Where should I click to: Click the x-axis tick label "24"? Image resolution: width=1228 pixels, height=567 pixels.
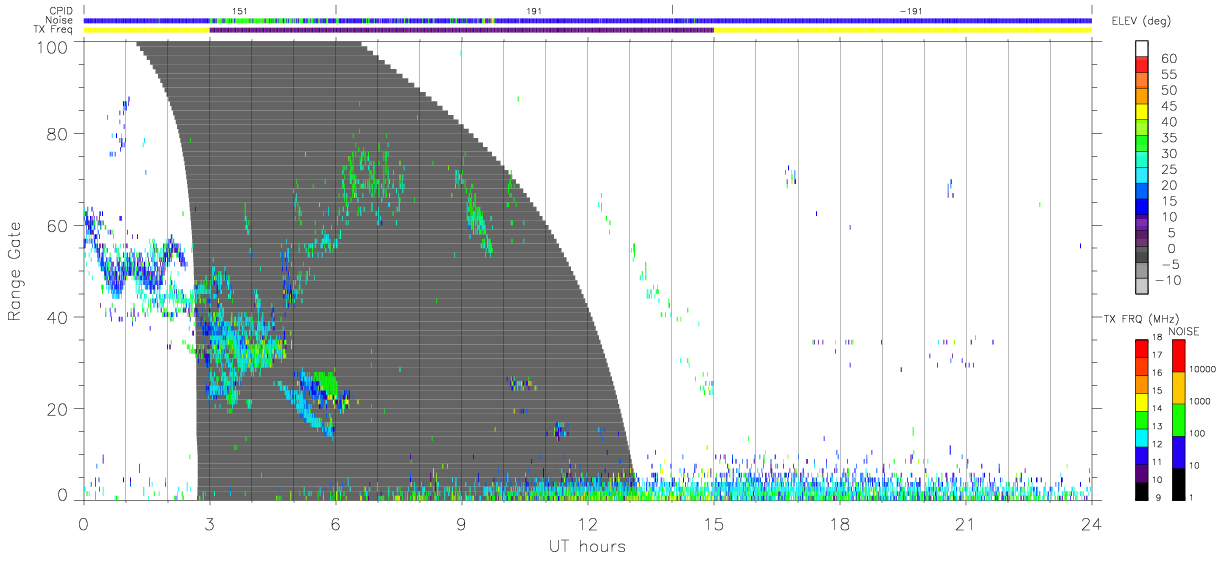(x=1091, y=524)
